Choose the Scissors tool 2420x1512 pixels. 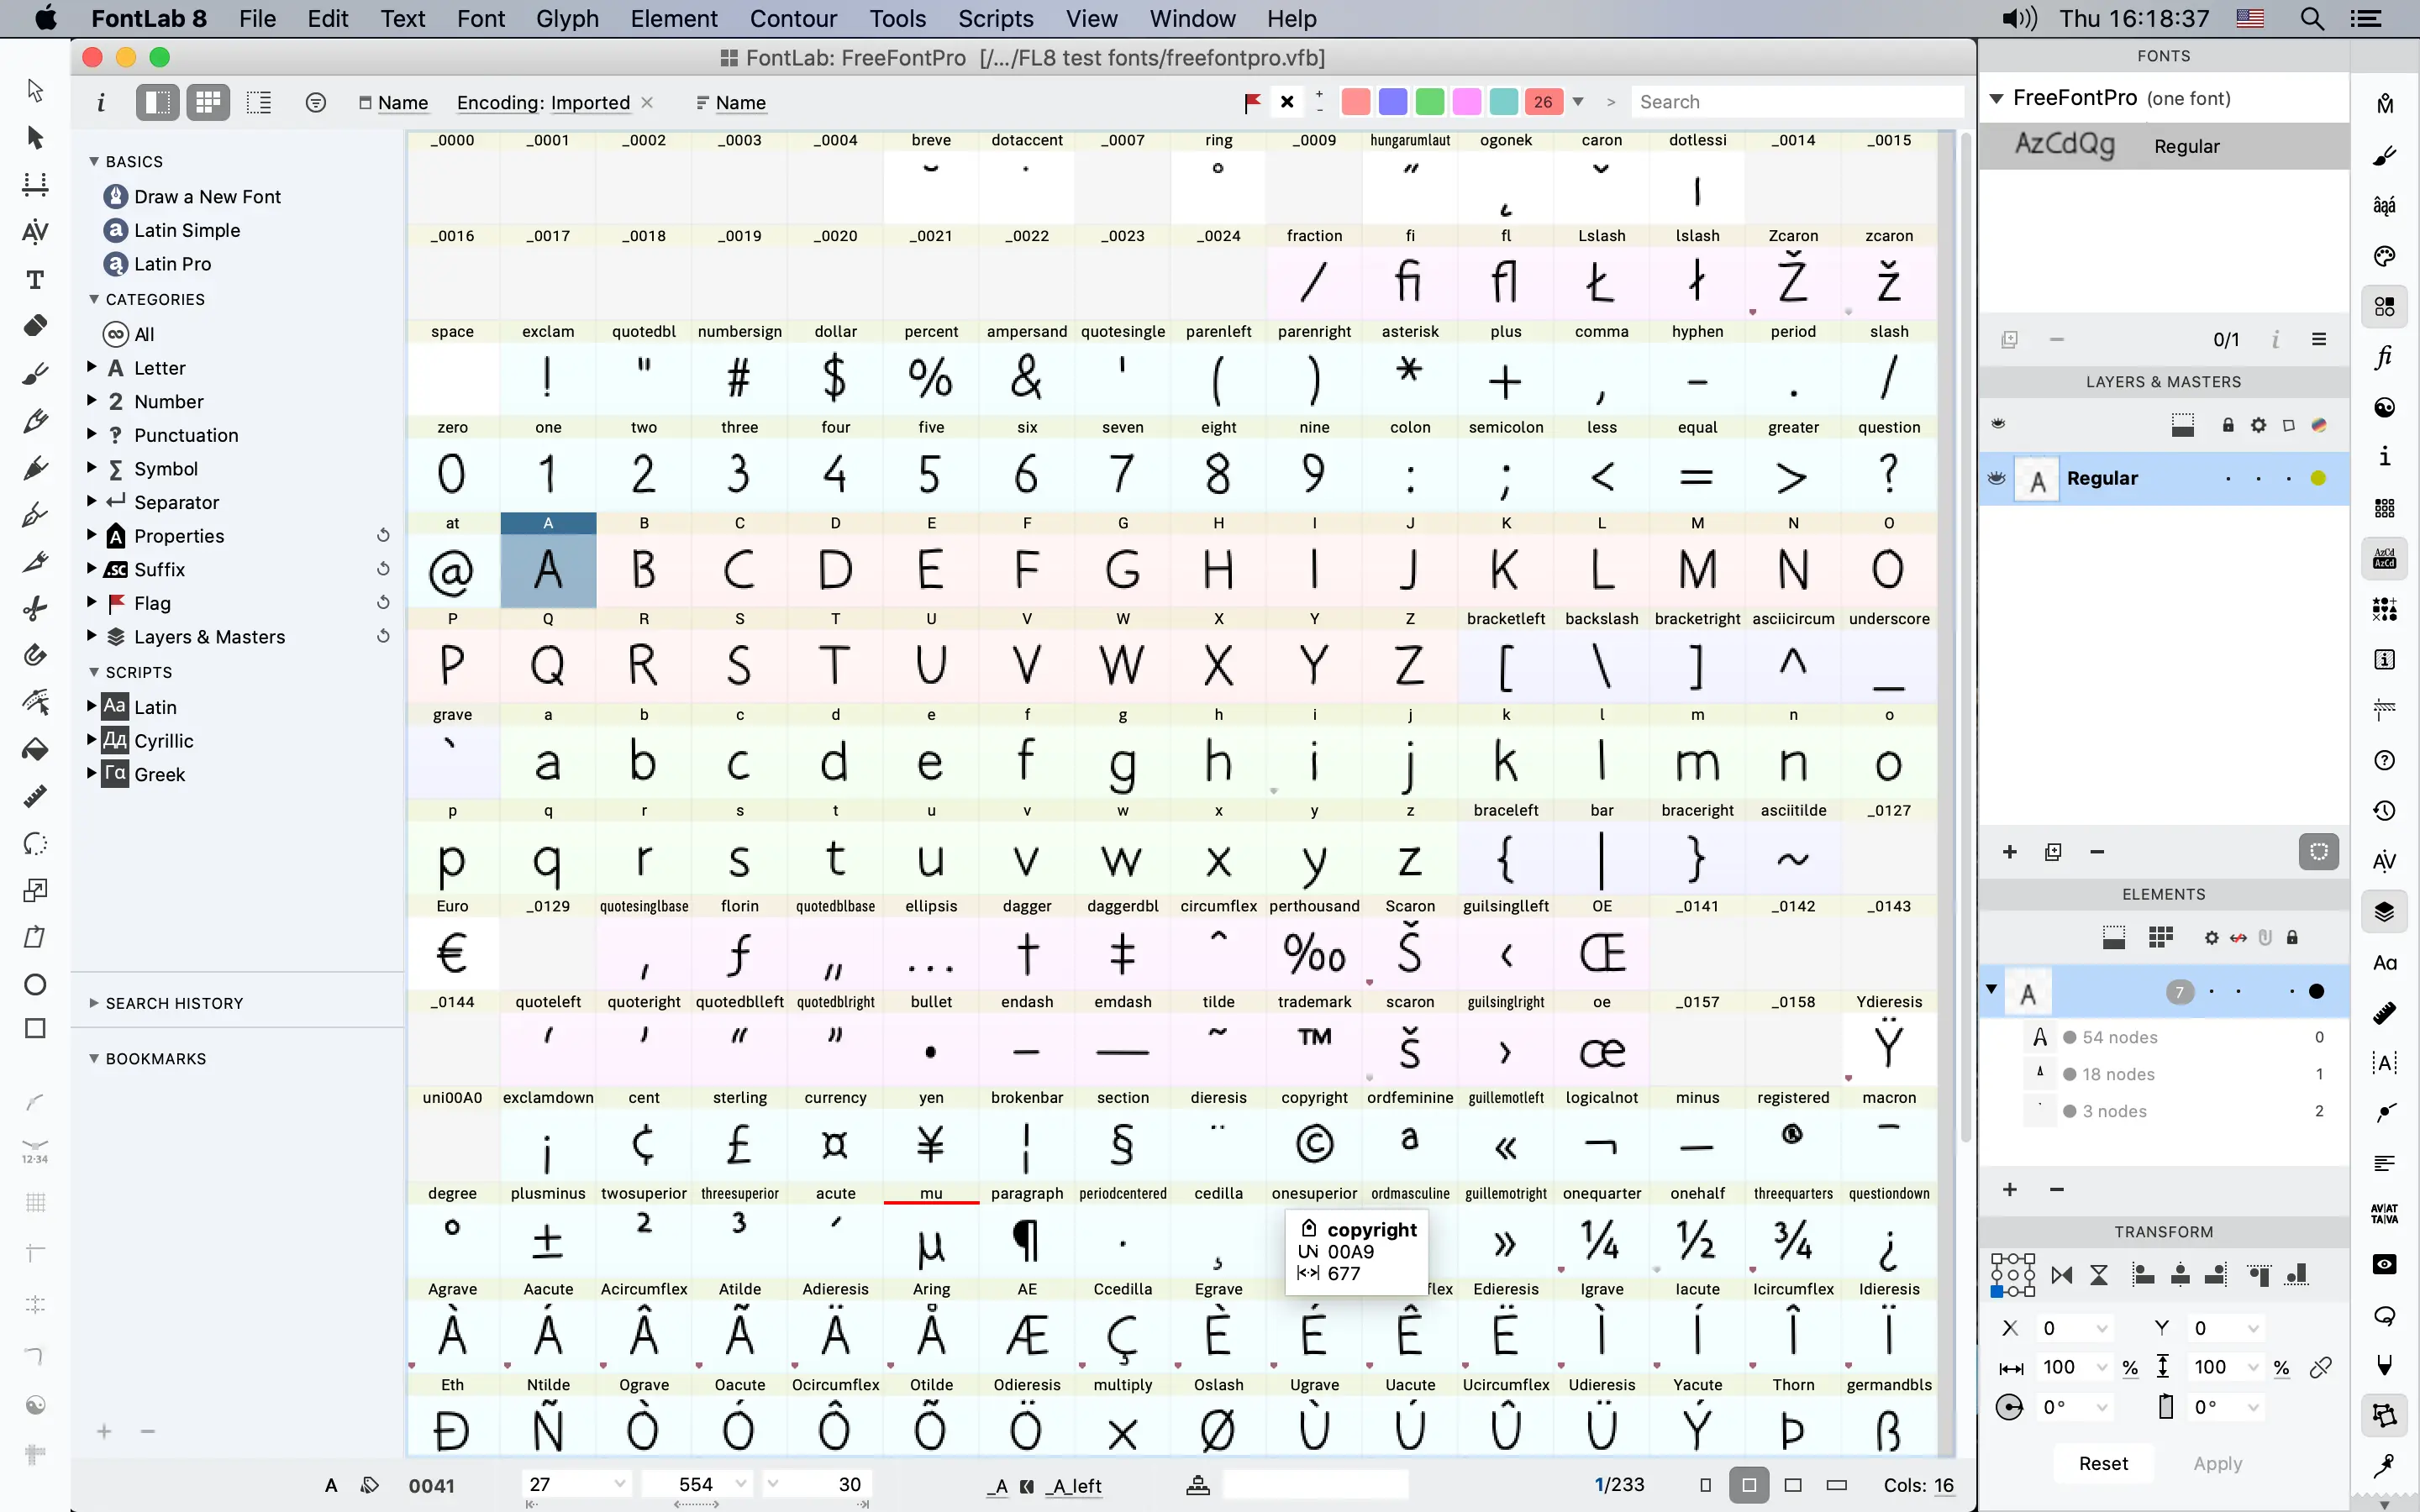(35, 609)
